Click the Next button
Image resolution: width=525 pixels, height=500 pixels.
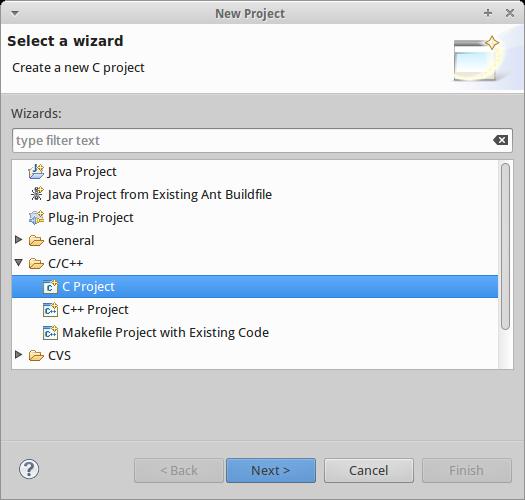pyautogui.click(x=271, y=470)
